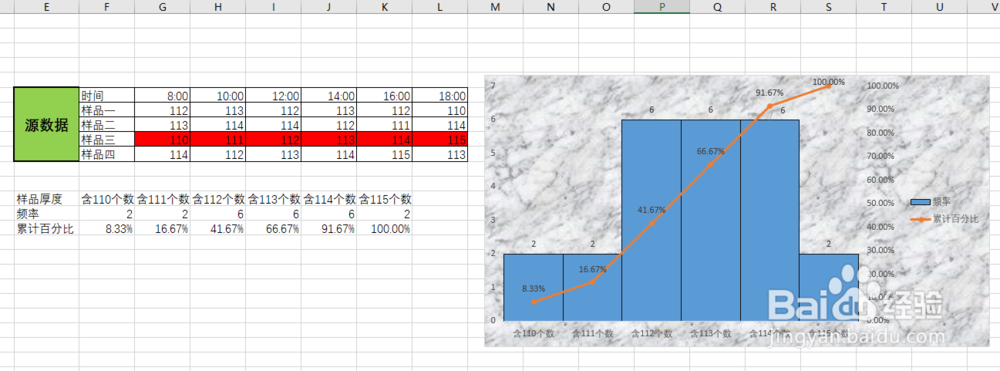This screenshot has height=371, width=1000.
Task: Click the 含113个数 bar in chart
Action: click(710, 220)
